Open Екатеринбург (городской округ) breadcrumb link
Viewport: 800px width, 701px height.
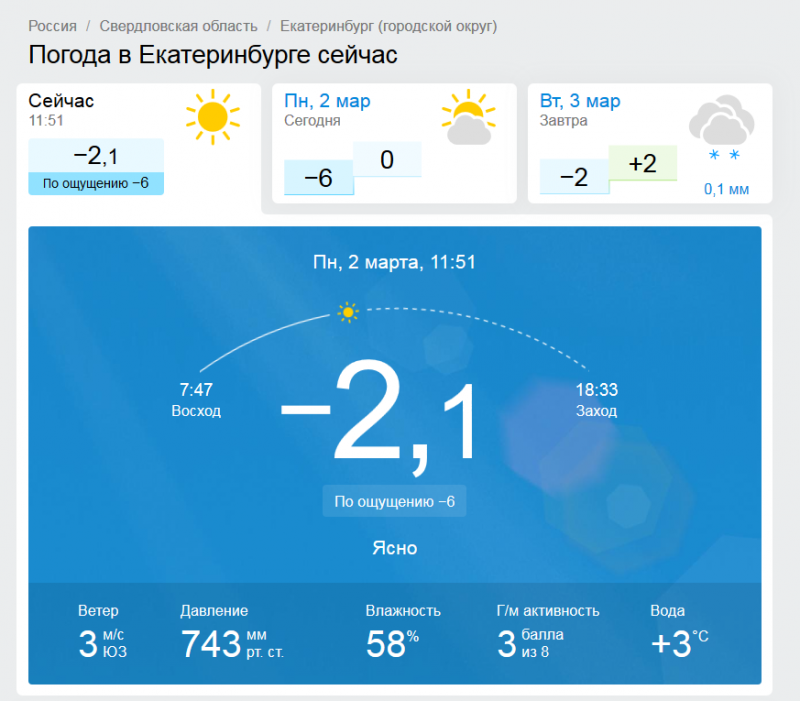tap(388, 26)
